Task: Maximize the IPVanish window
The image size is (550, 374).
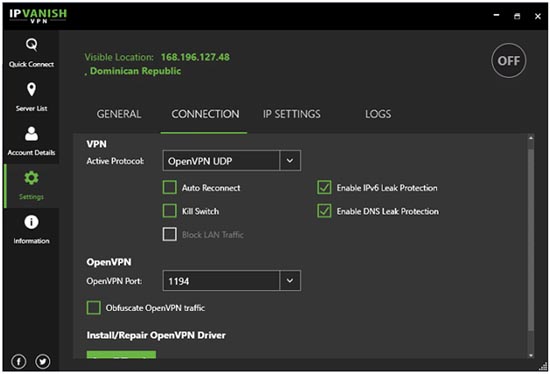Action: pos(517,16)
